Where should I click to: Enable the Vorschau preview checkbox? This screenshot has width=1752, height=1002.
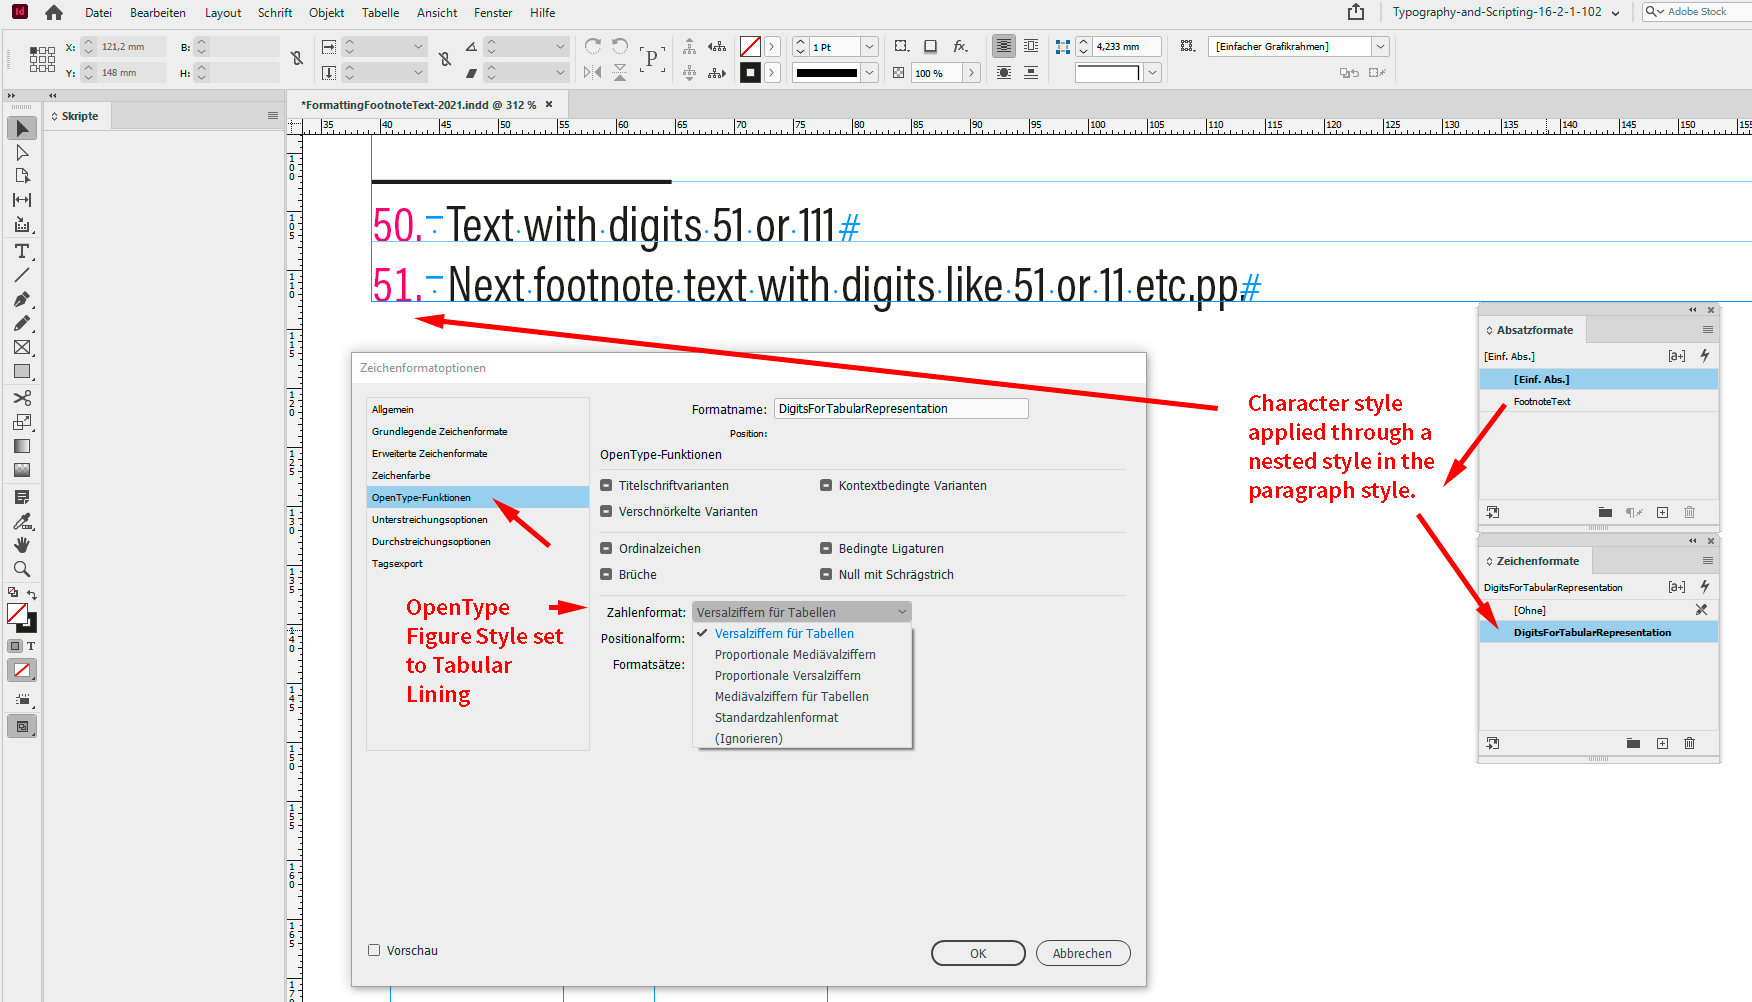374,950
